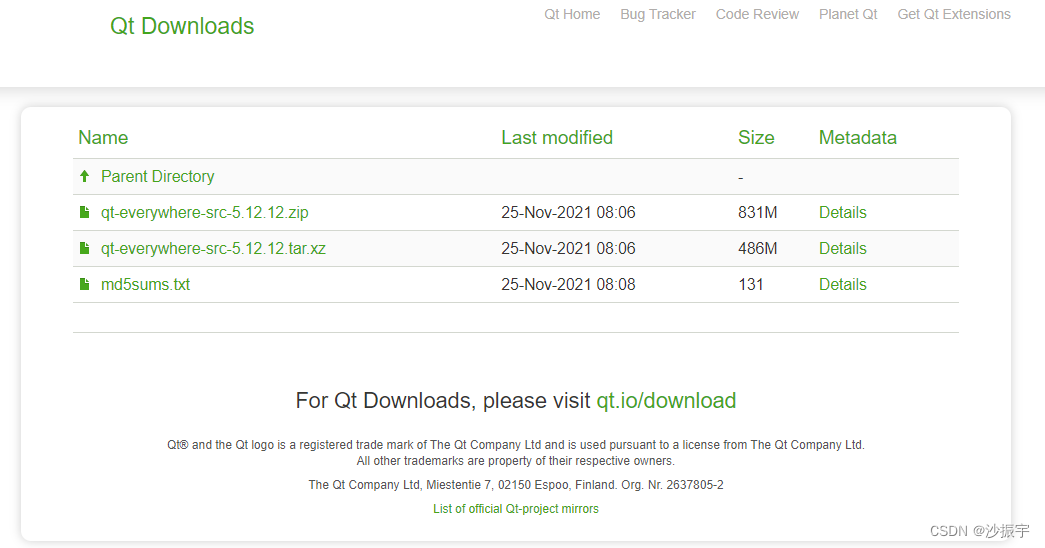
Task: Select the 831M size value
Action: [758, 213]
